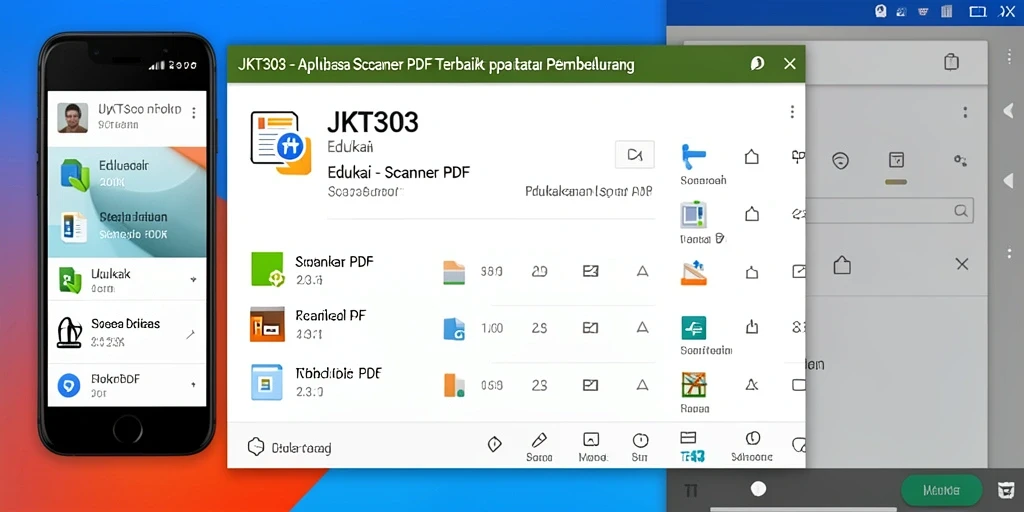
Task: Select the orange Reanleol PF app icon
Action: [267, 324]
